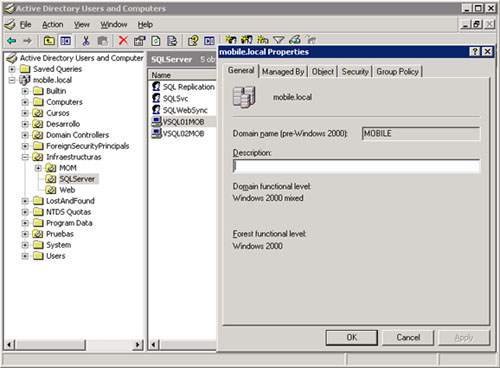Click the dialog's question mark help button
Screen dimensions: 500x368
click(475, 52)
